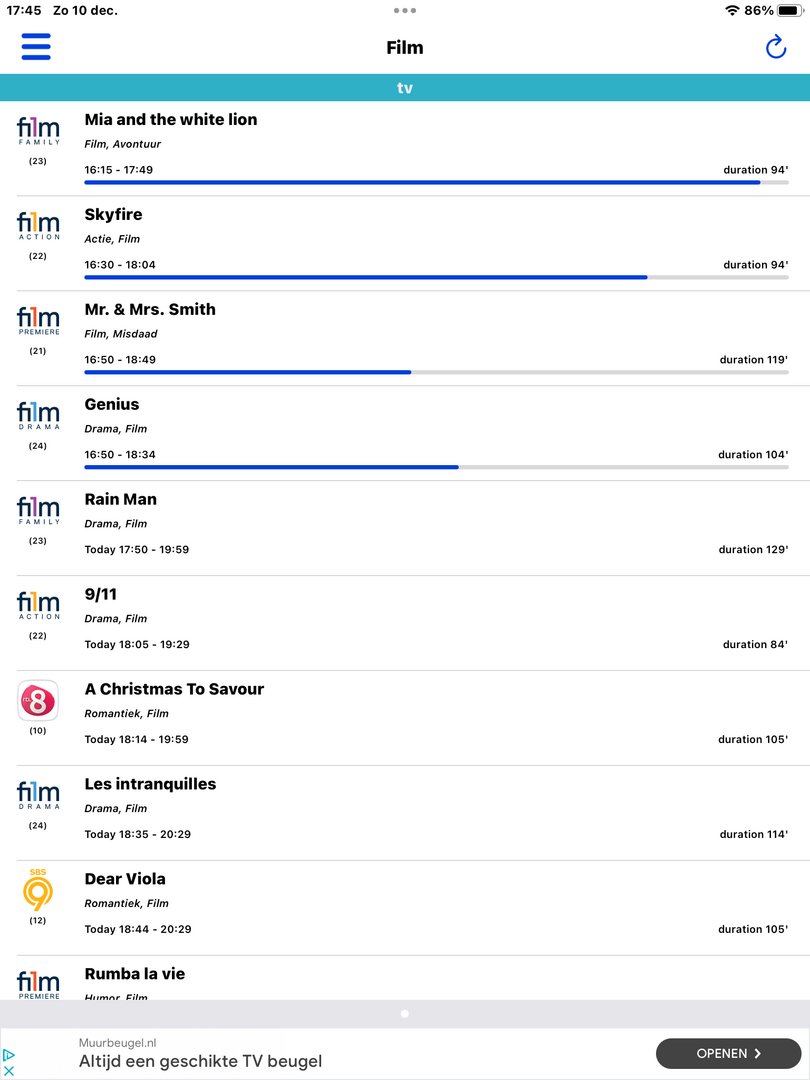Tap the SBS 9 channel logo
Viewport: 810px width, 1080px height.
coord(38,890)
